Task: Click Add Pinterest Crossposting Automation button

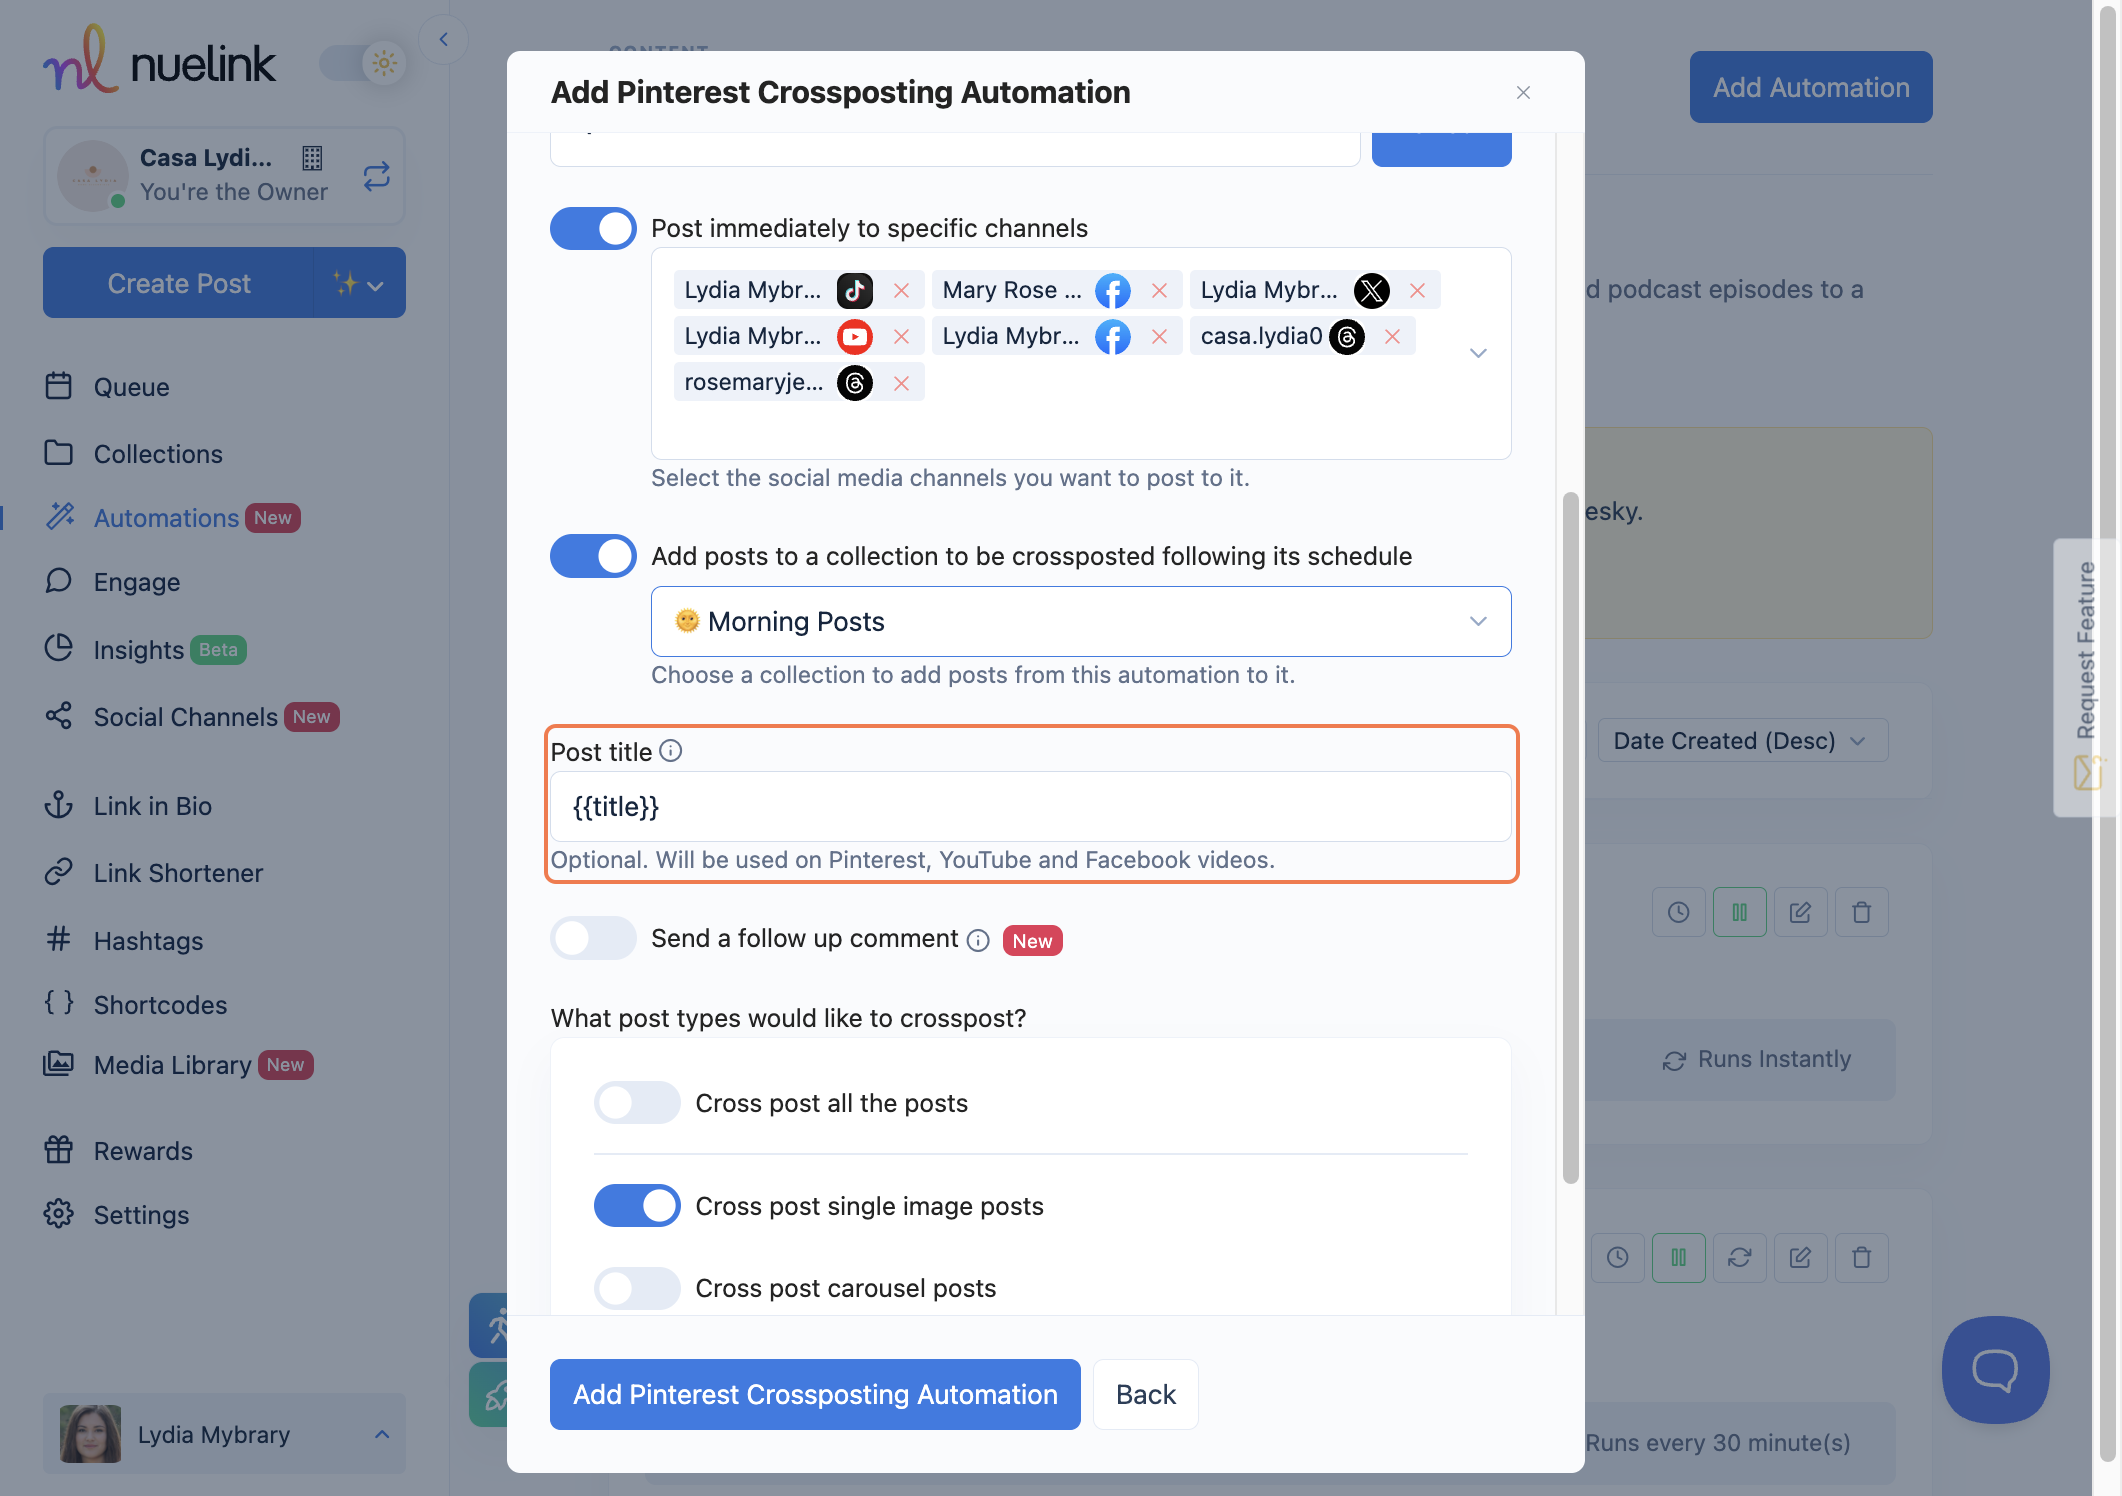Action: point(815,1394)
